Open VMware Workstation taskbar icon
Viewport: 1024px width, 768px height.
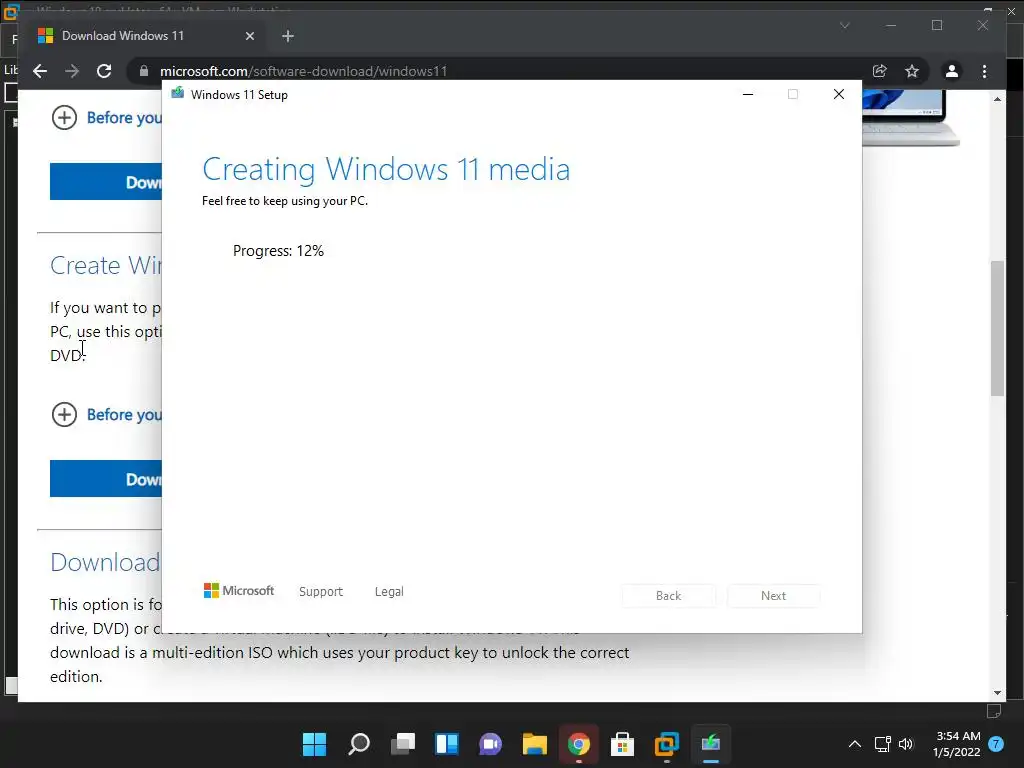pos(667,744)
